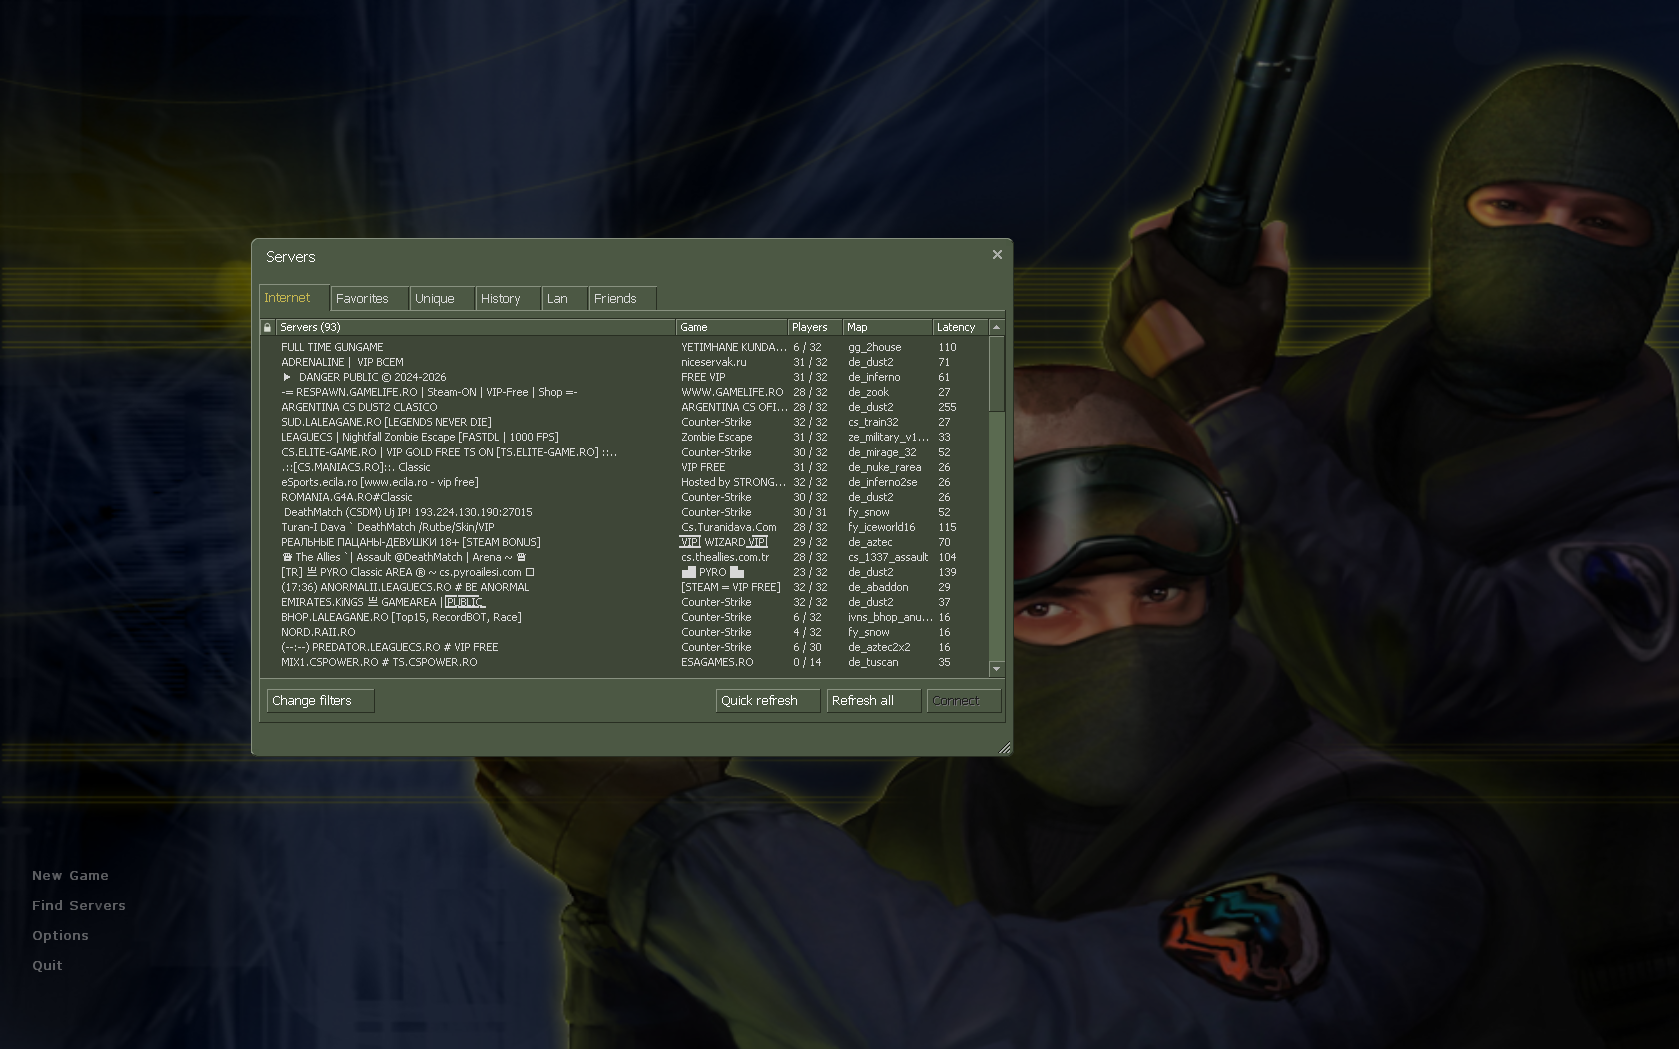Click the fy_iceworld16 map cell
The image size is (1679, 1049).
pos(882,527)
